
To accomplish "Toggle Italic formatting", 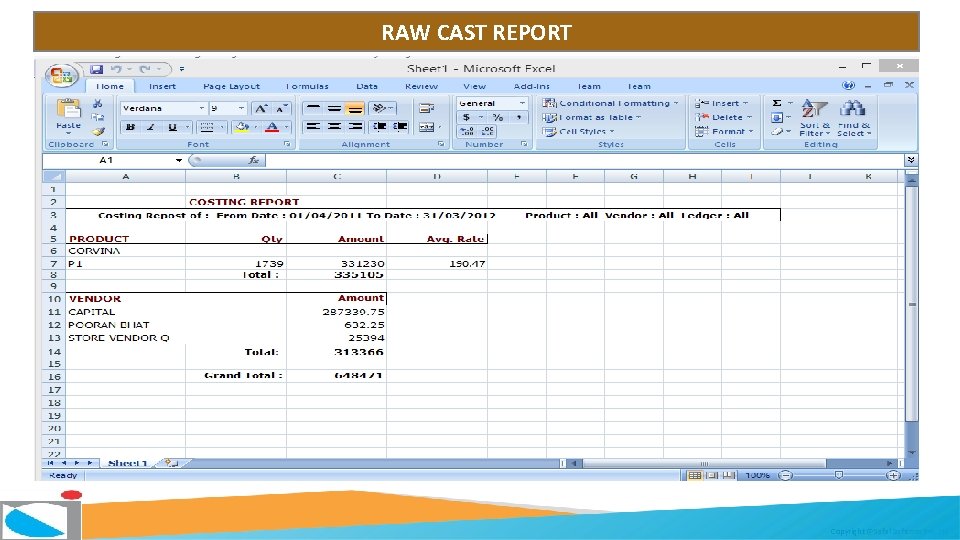I will [151, 127].
